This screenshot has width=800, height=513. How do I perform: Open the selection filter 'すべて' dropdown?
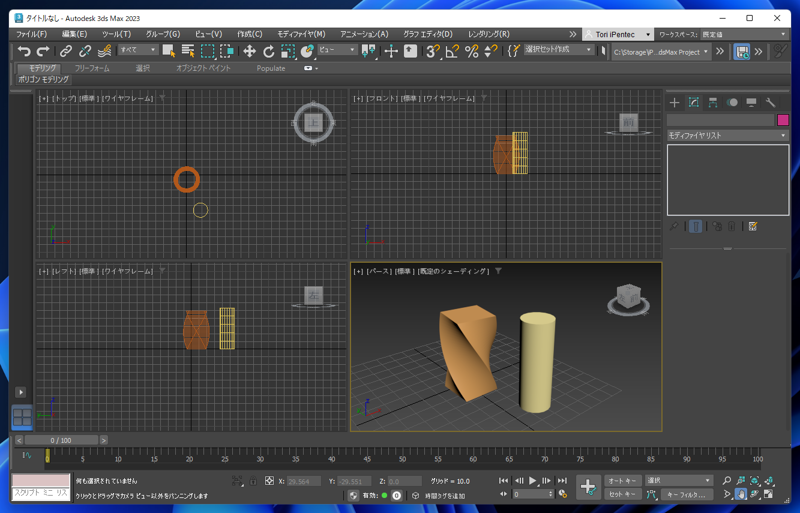138,50
